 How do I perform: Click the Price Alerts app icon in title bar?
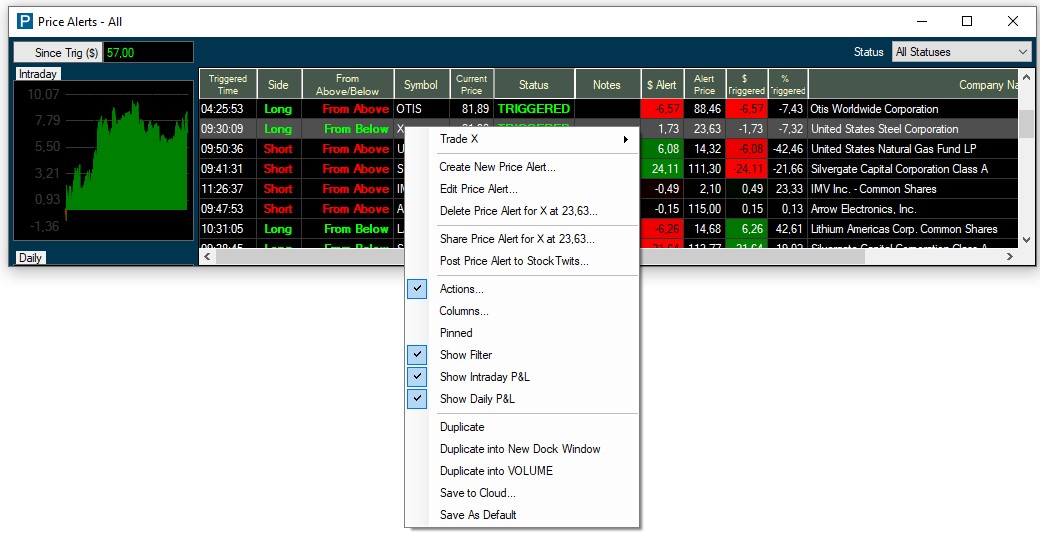pyautogui.click(x=25, y=21)
